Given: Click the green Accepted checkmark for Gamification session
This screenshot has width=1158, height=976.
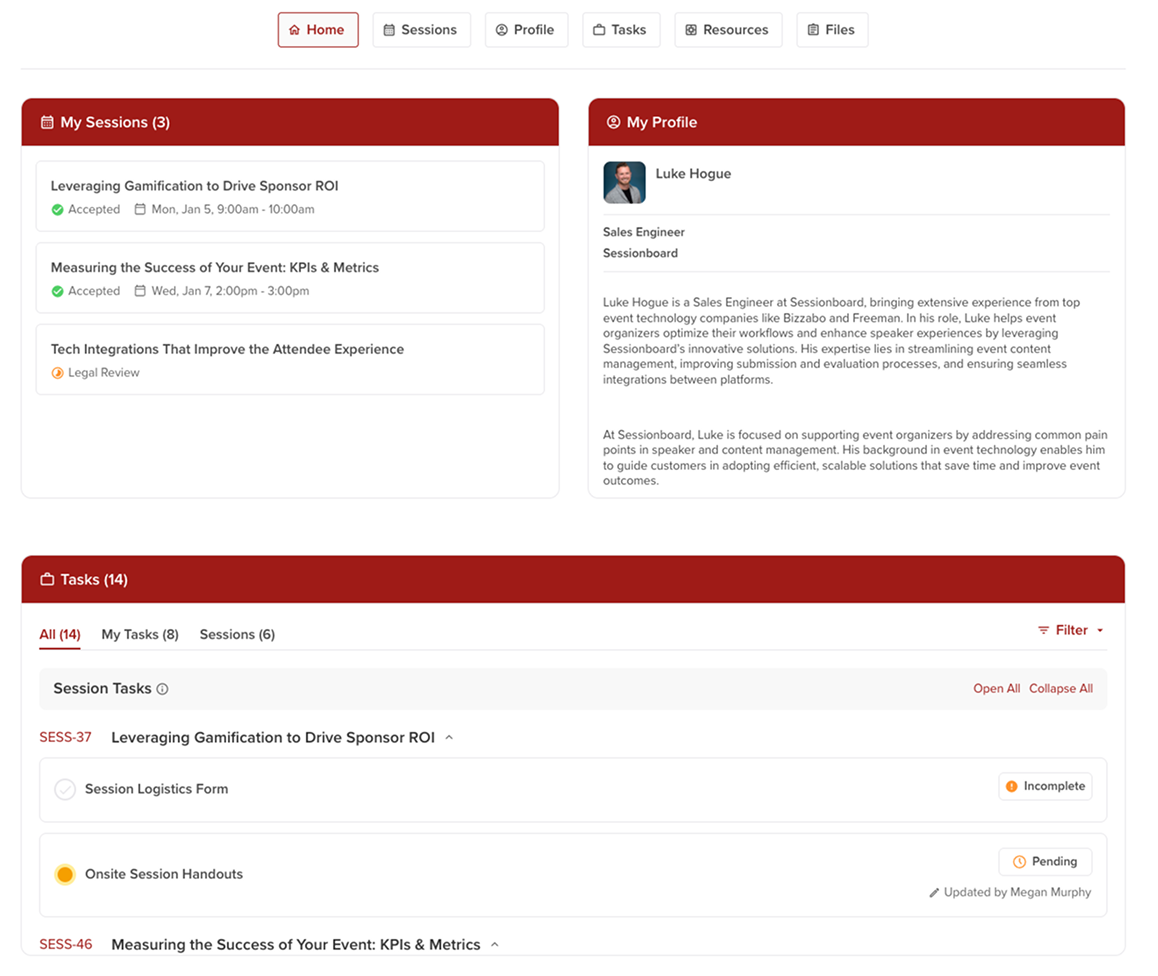Looking at the screenshot, I should (58, 208).
